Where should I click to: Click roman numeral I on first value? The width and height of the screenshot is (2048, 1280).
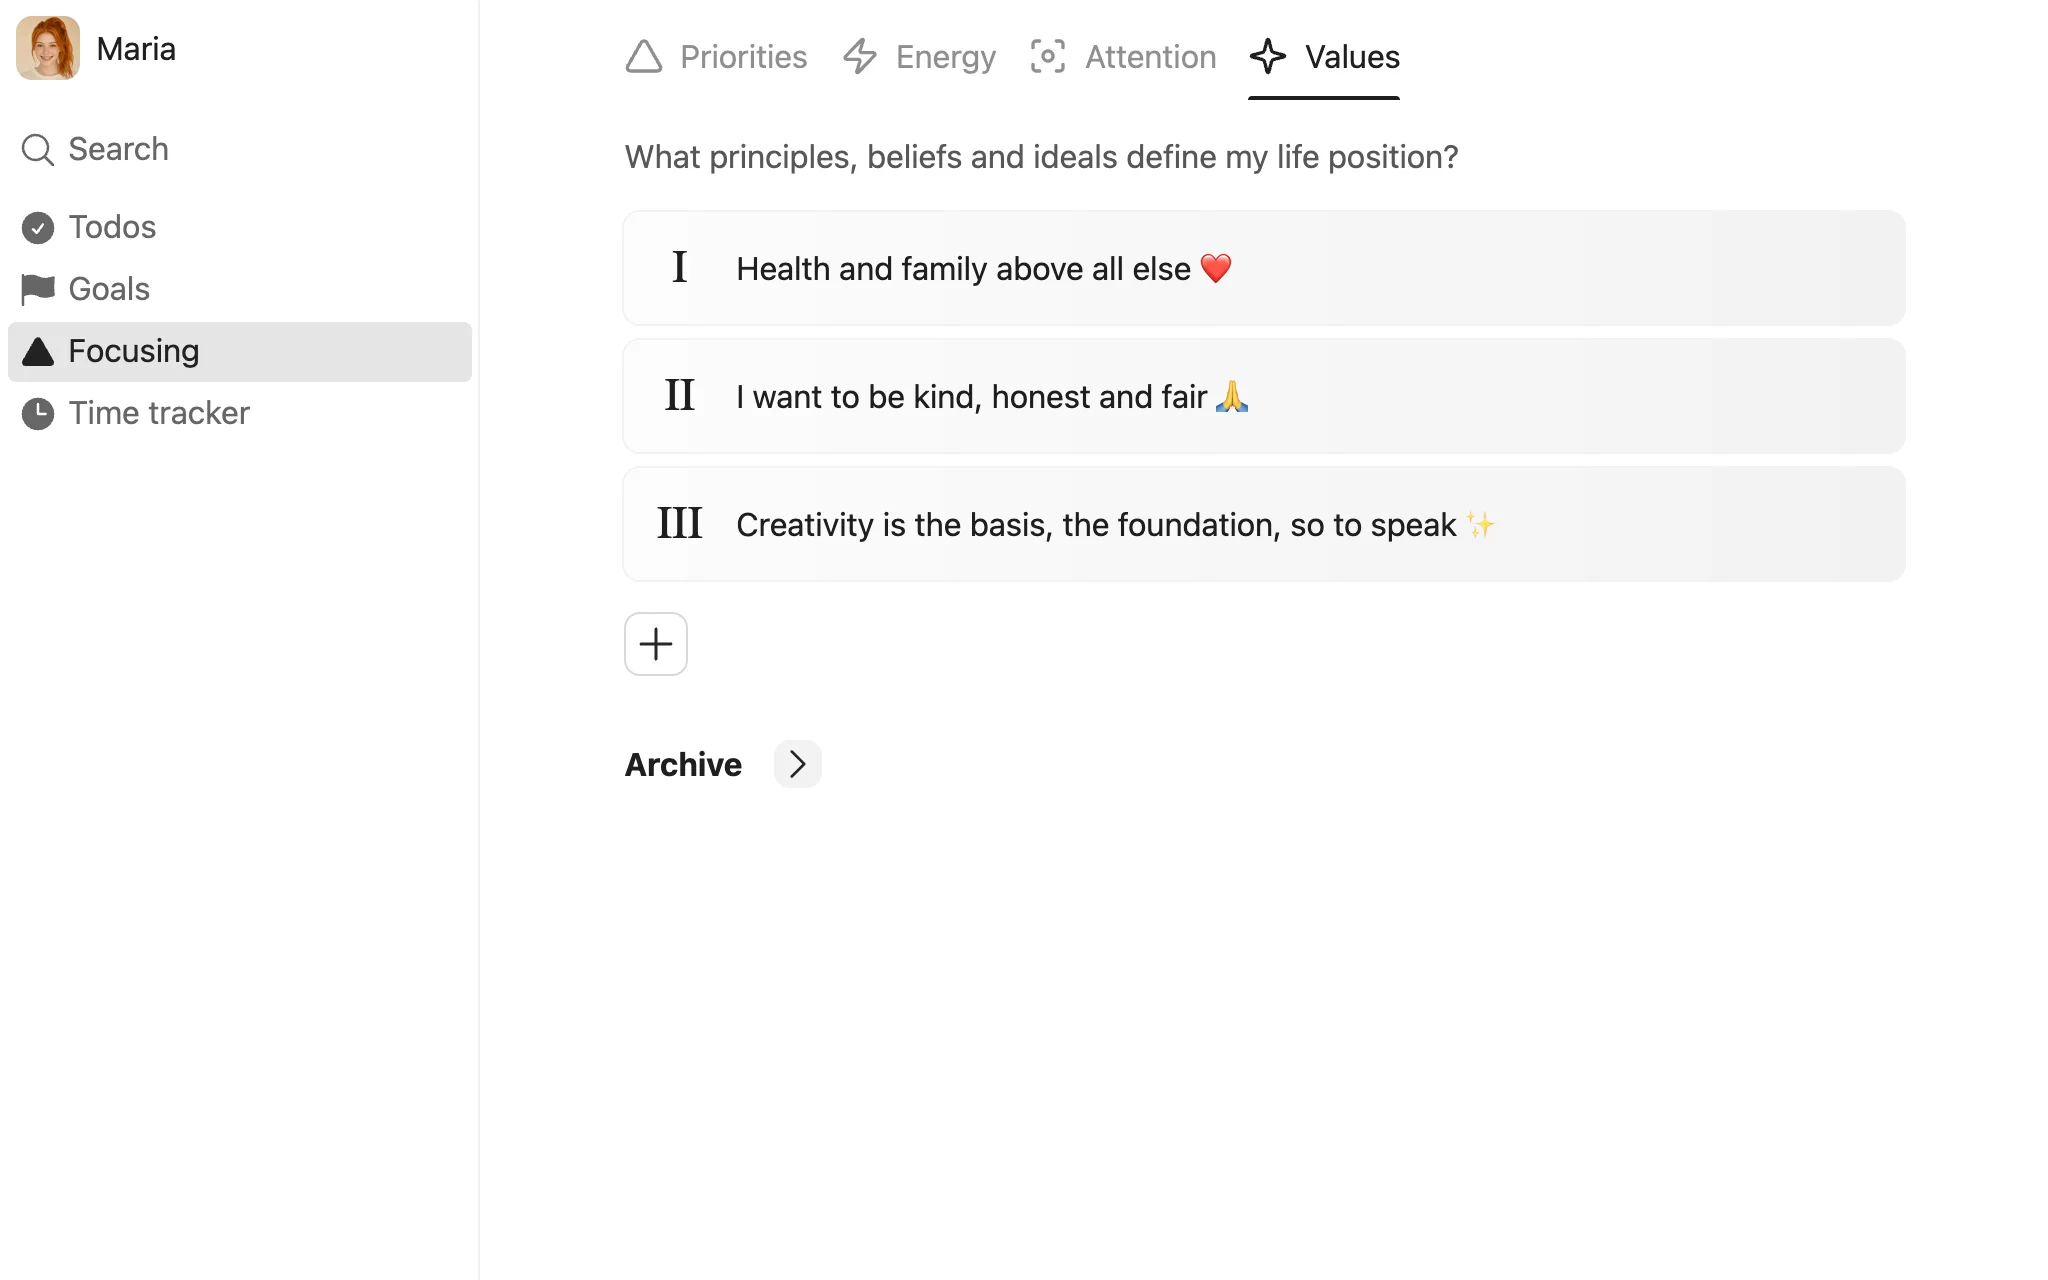pyautogui.click(x=679, y=268)
